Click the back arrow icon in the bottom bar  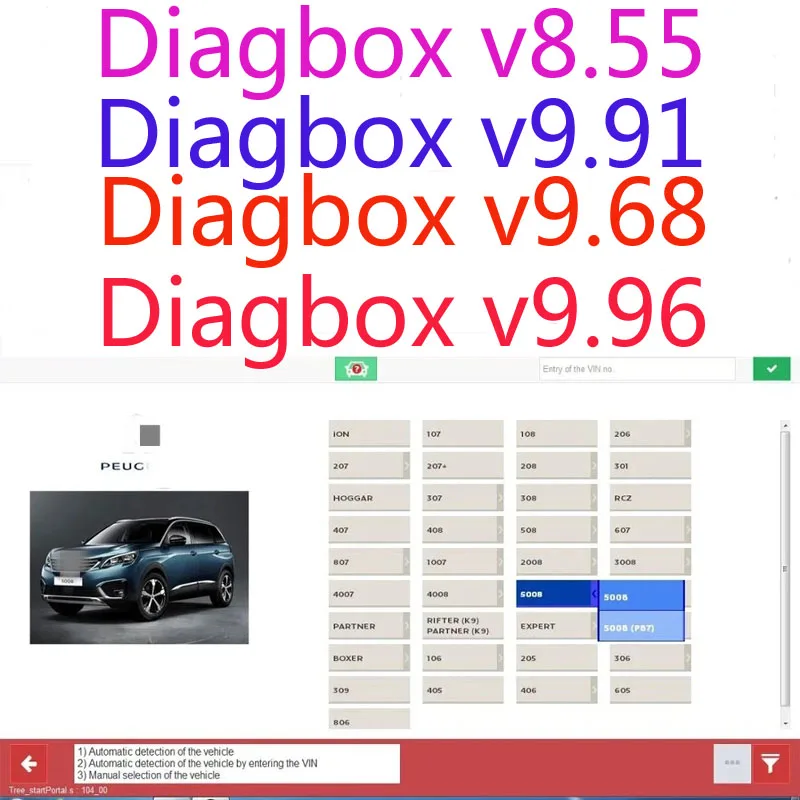29,763
